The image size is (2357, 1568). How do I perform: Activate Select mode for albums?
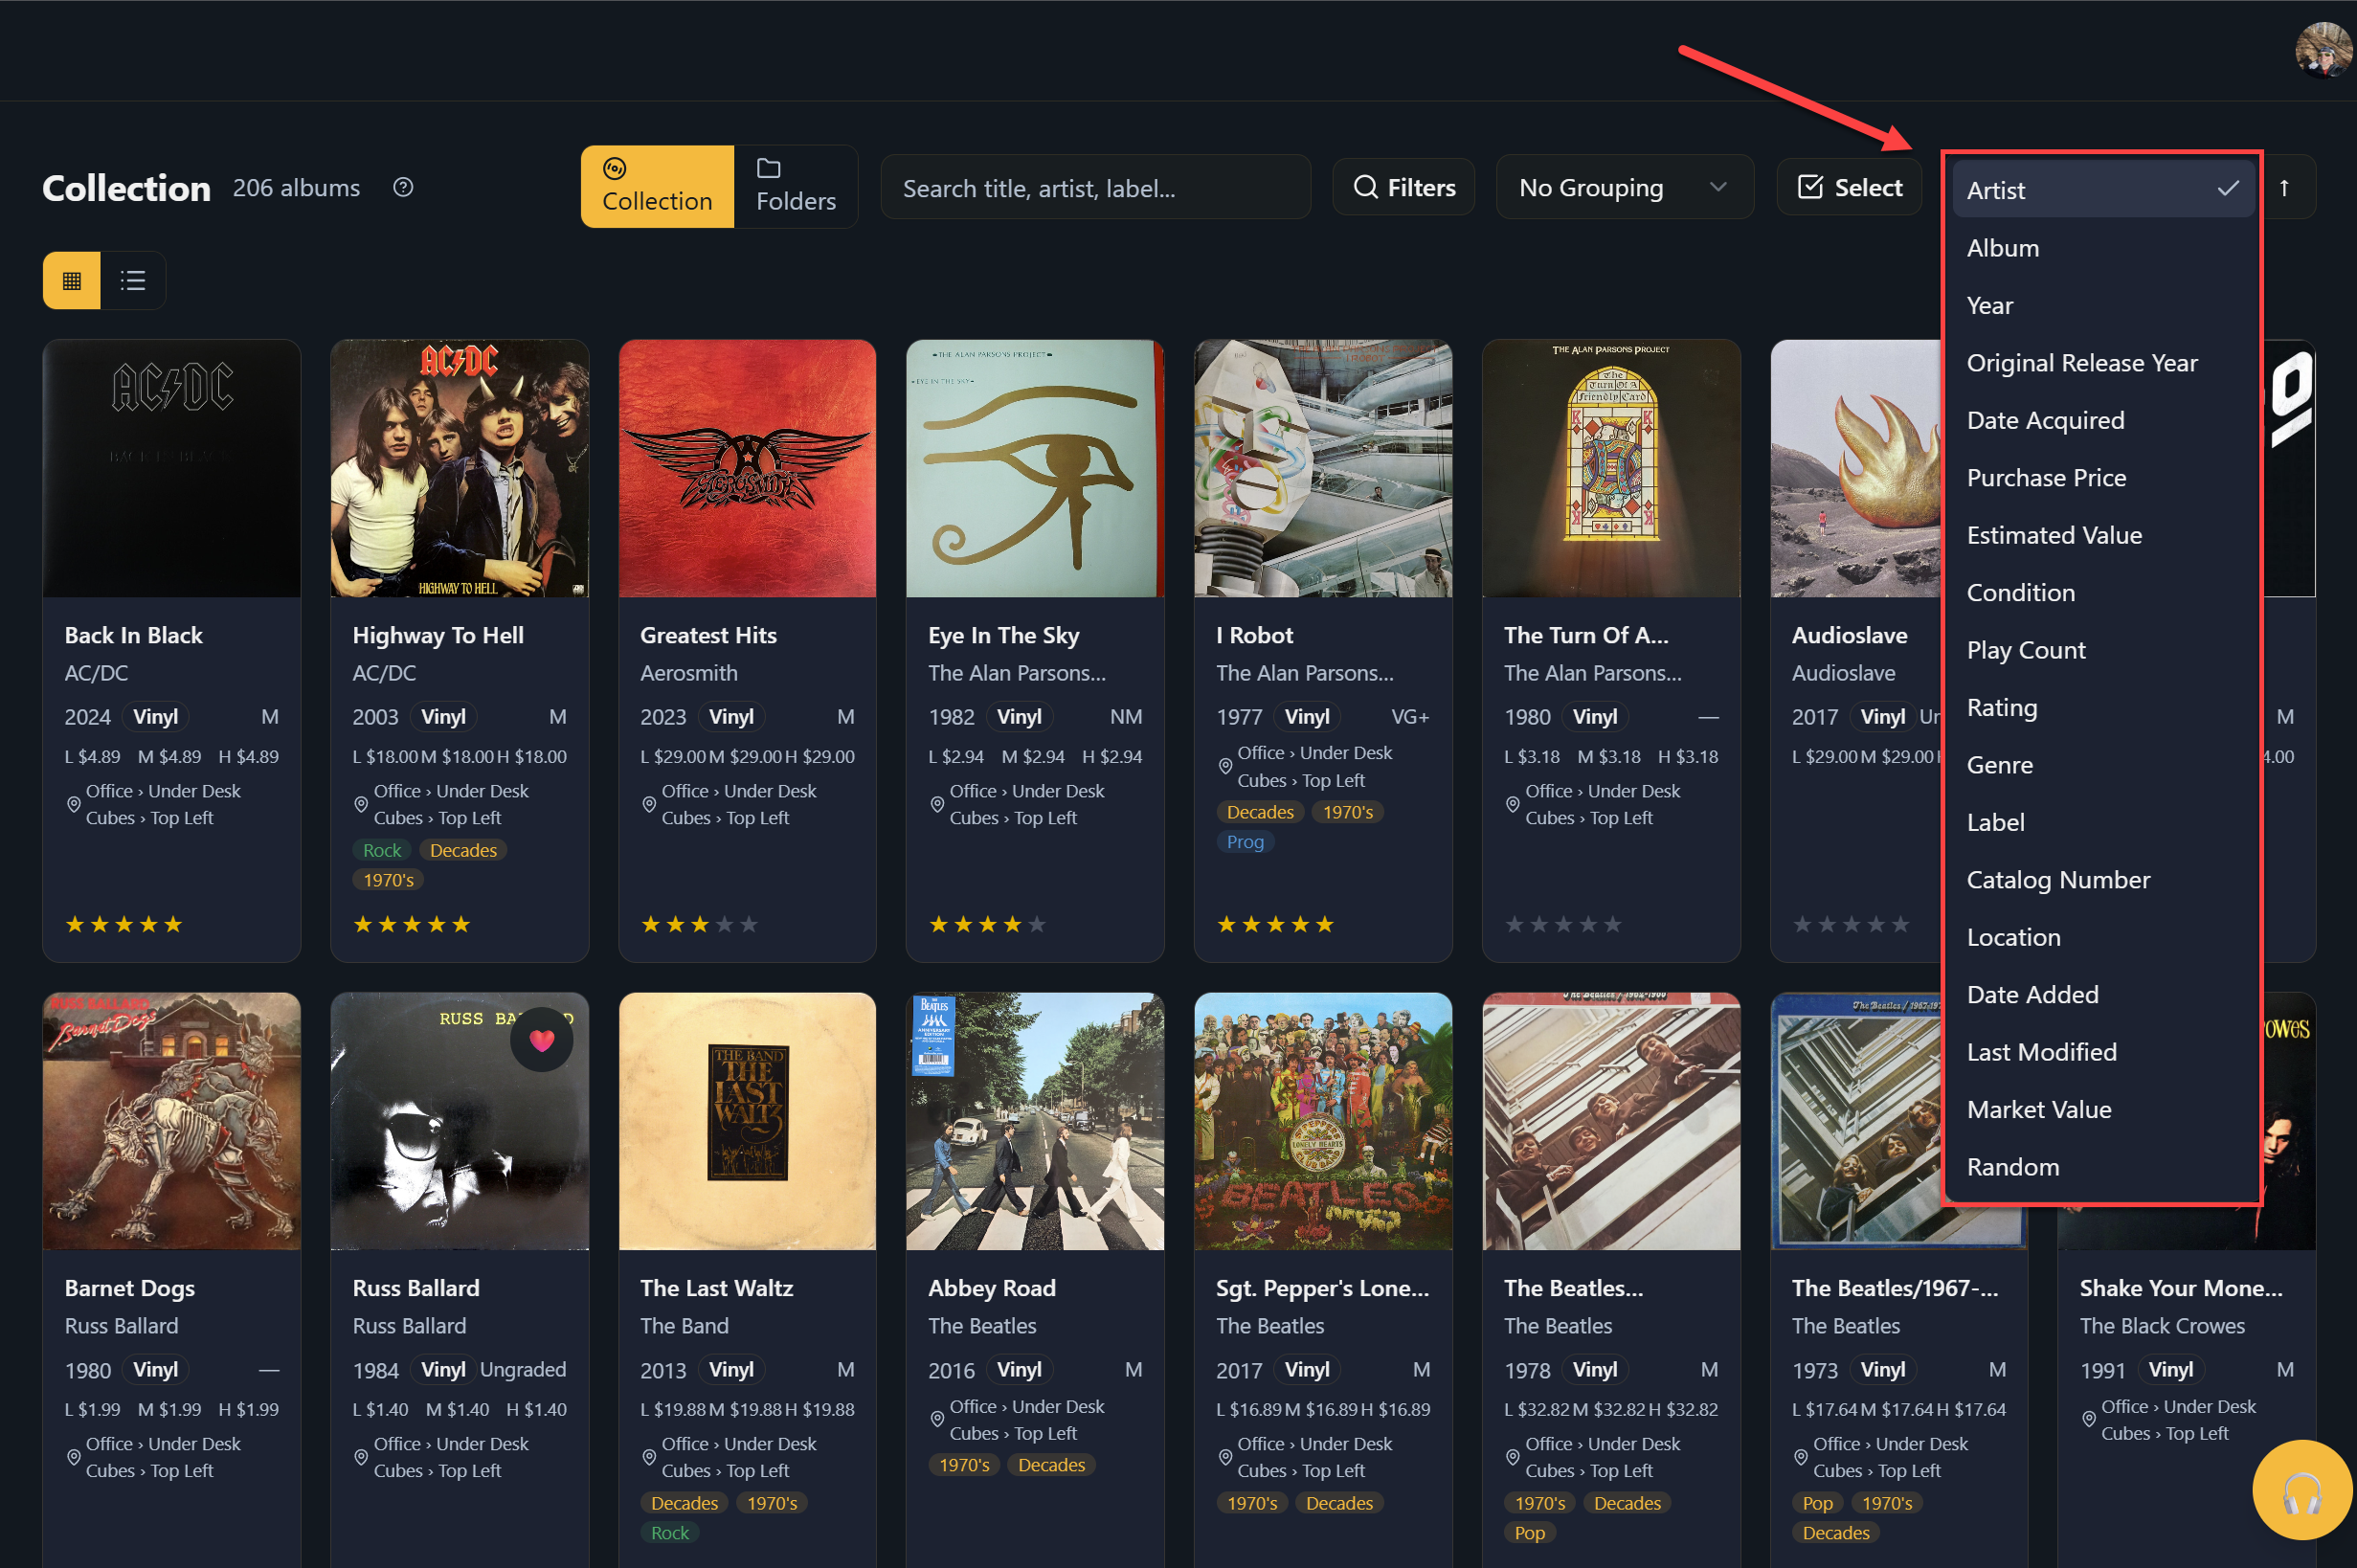pos(1850,187)
